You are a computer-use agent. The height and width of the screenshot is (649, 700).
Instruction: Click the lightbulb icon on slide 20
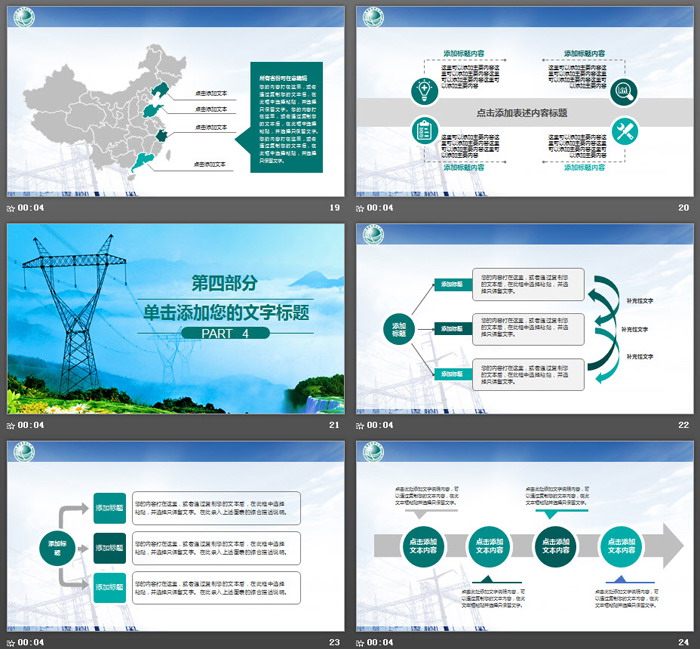point(421,91)
